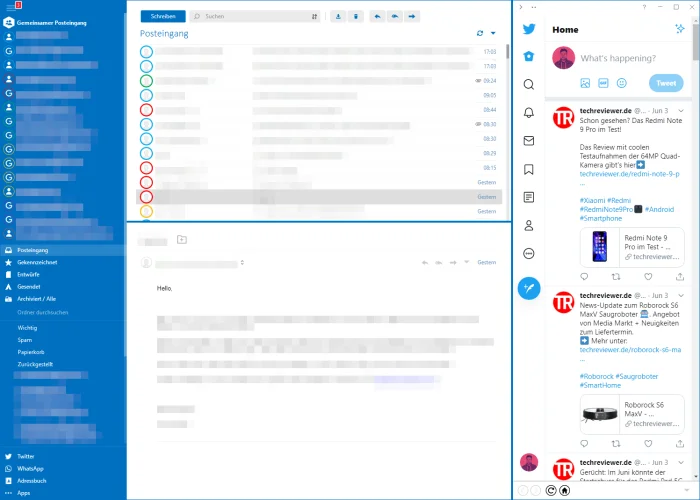This screenshot has width=700, height=500.
Task: Open the Posteingang dropdown arrow next to refresh
Action: (493, 33)
